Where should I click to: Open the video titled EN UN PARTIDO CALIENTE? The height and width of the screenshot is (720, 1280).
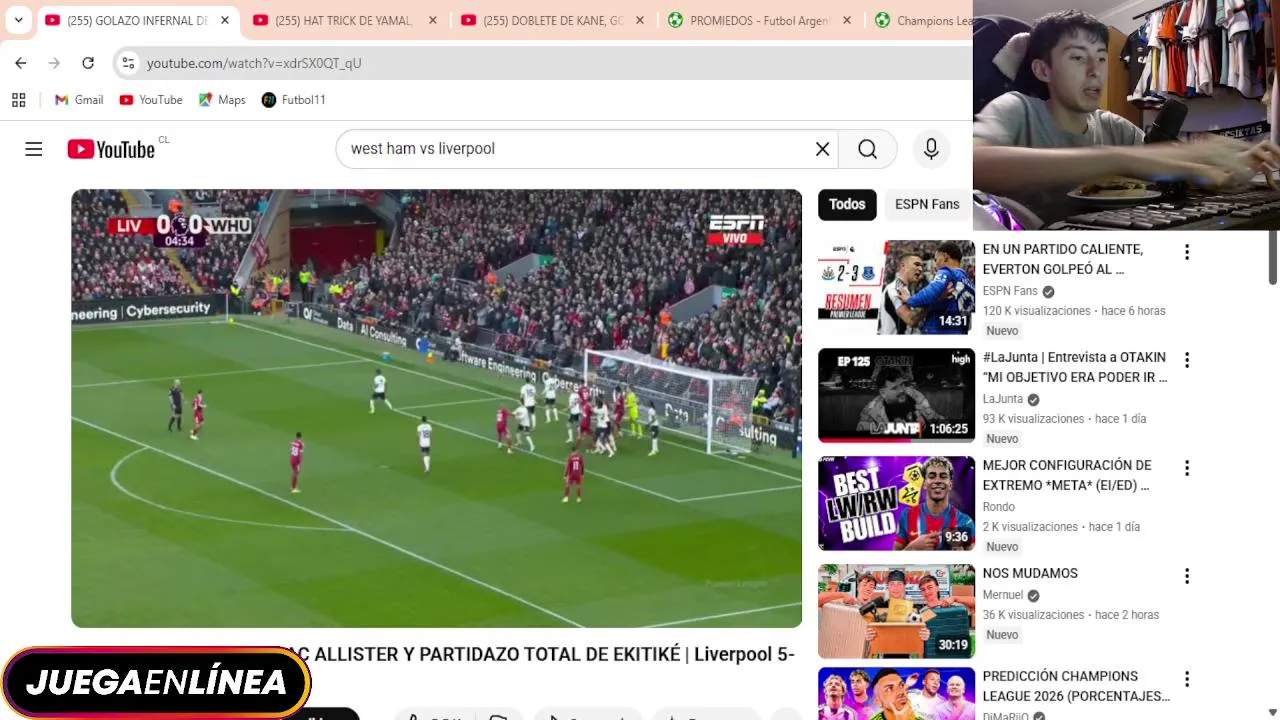pos(1063,259)
